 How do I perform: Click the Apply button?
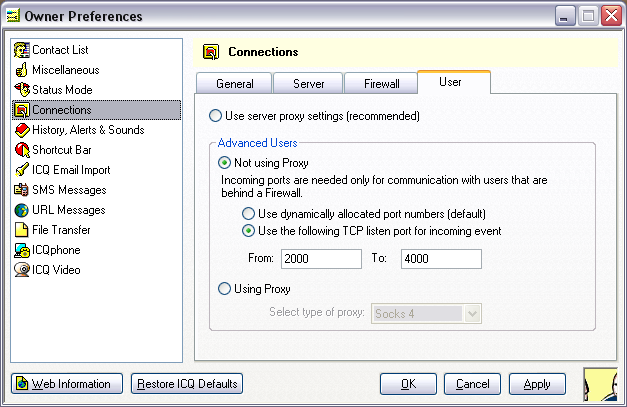(x=537, y=384)
